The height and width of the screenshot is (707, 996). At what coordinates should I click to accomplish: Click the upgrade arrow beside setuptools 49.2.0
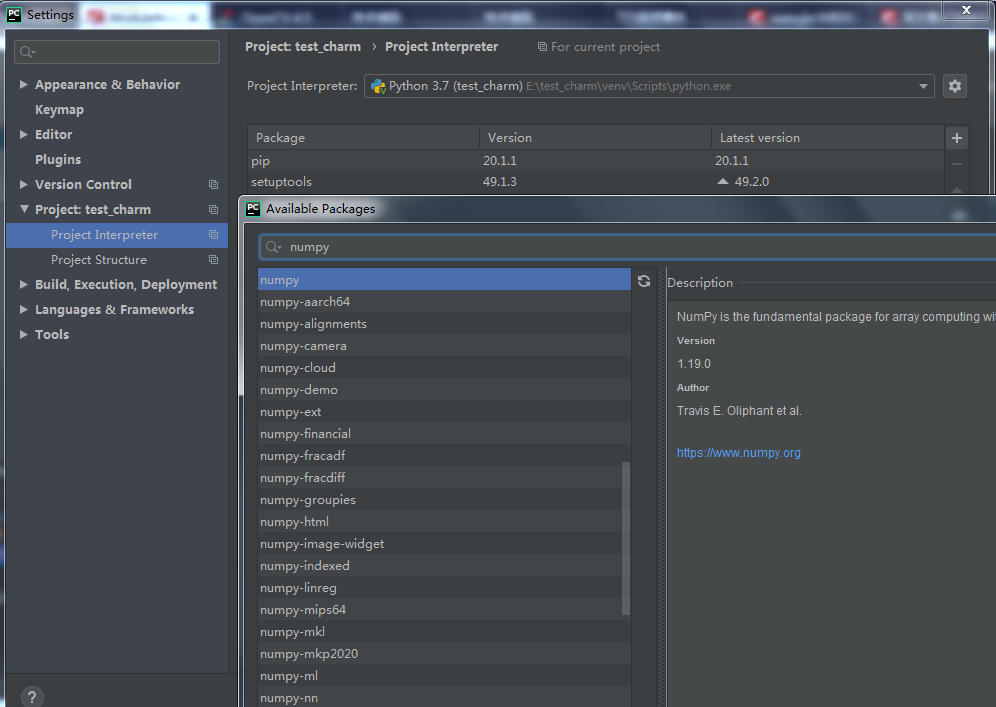point(724,181)
